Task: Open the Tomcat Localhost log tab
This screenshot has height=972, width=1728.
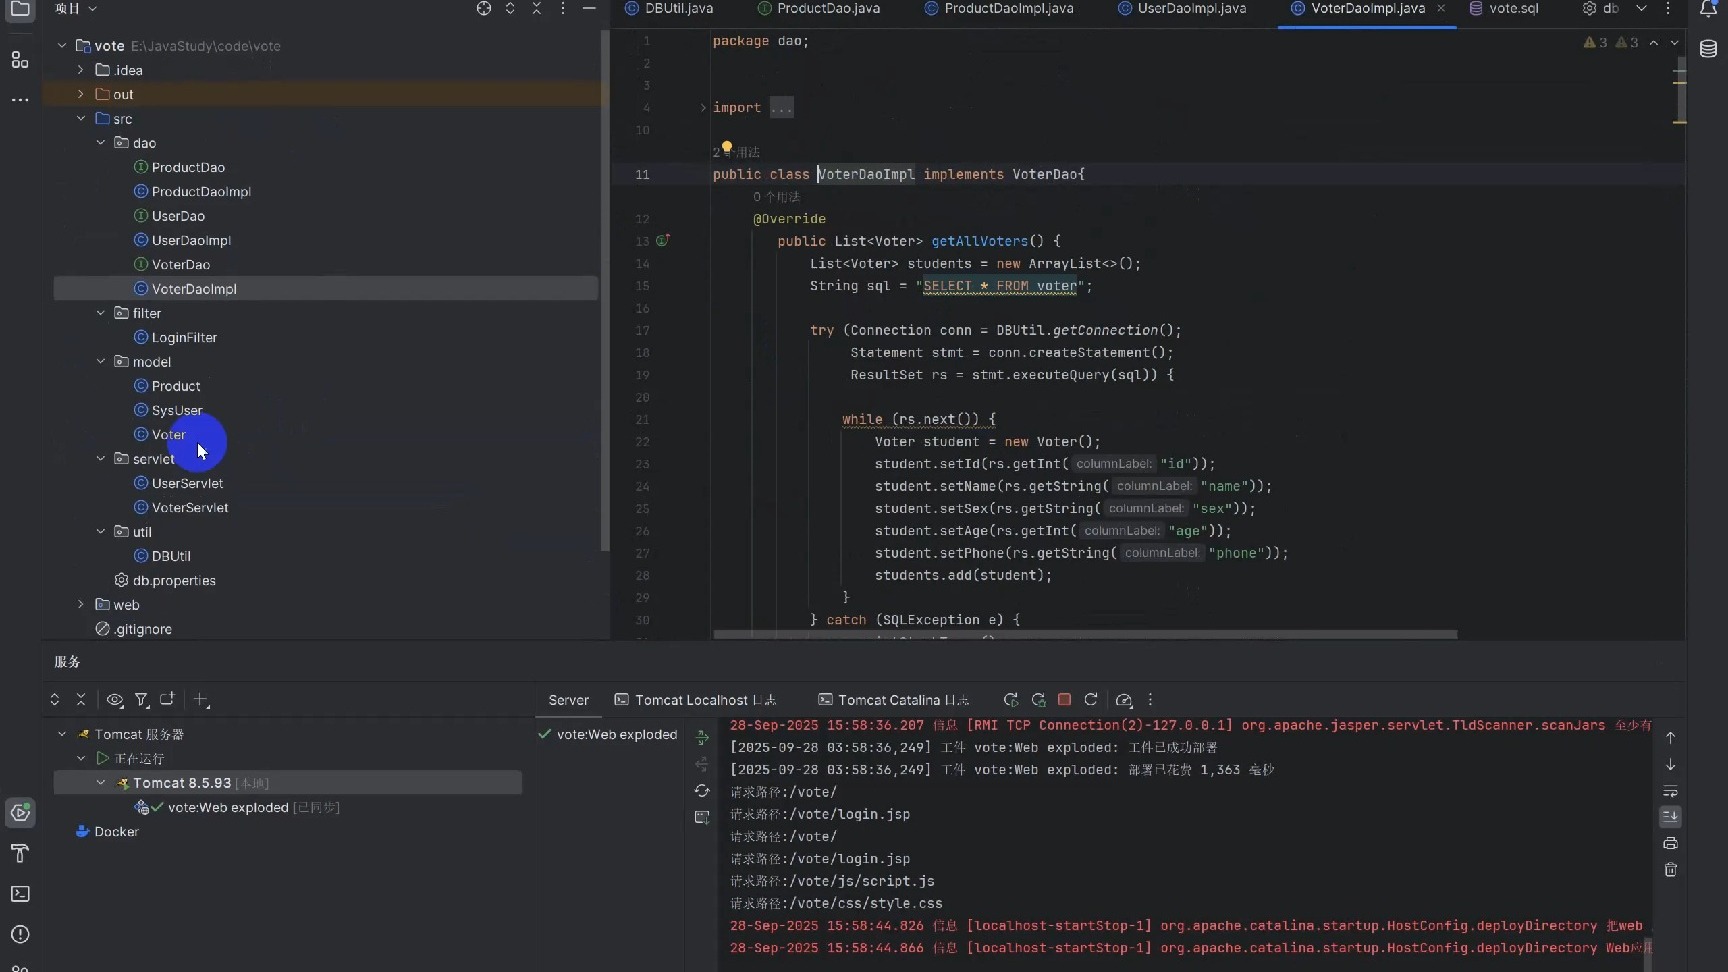Action: (x=695, y=700)
